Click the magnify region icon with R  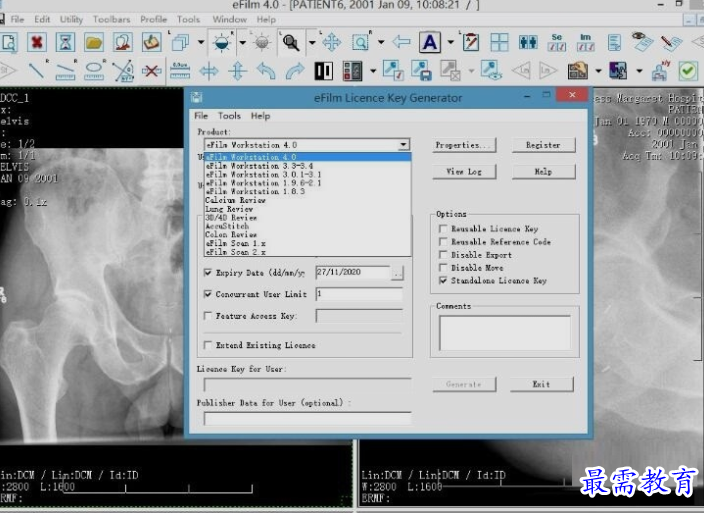[x=360, y=43]
